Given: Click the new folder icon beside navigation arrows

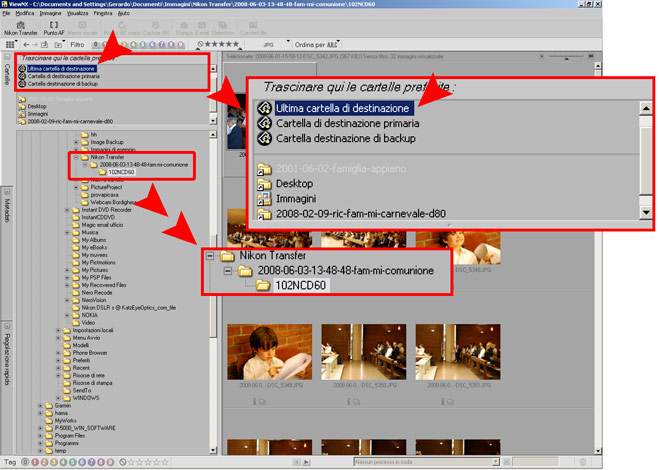Looking at the screenshot, I should 58,45.
